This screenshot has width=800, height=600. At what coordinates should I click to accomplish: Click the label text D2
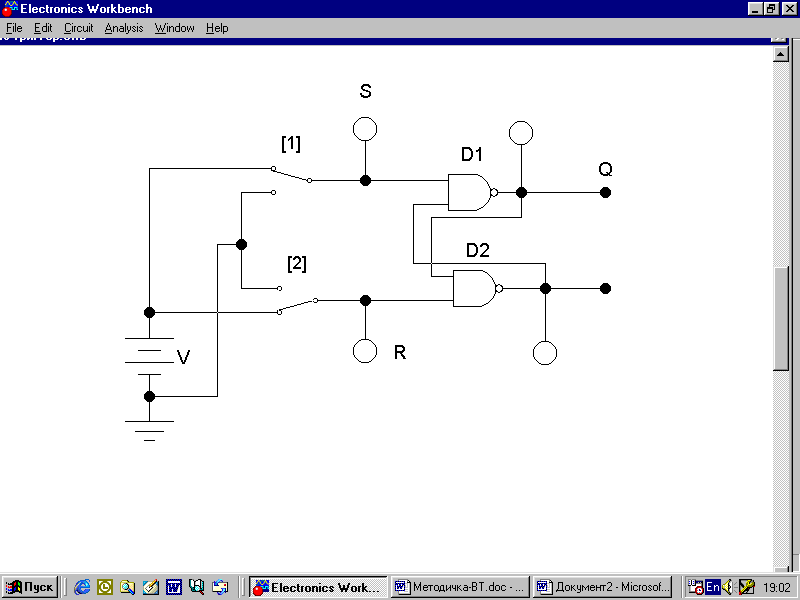click(x=478, y=250)
